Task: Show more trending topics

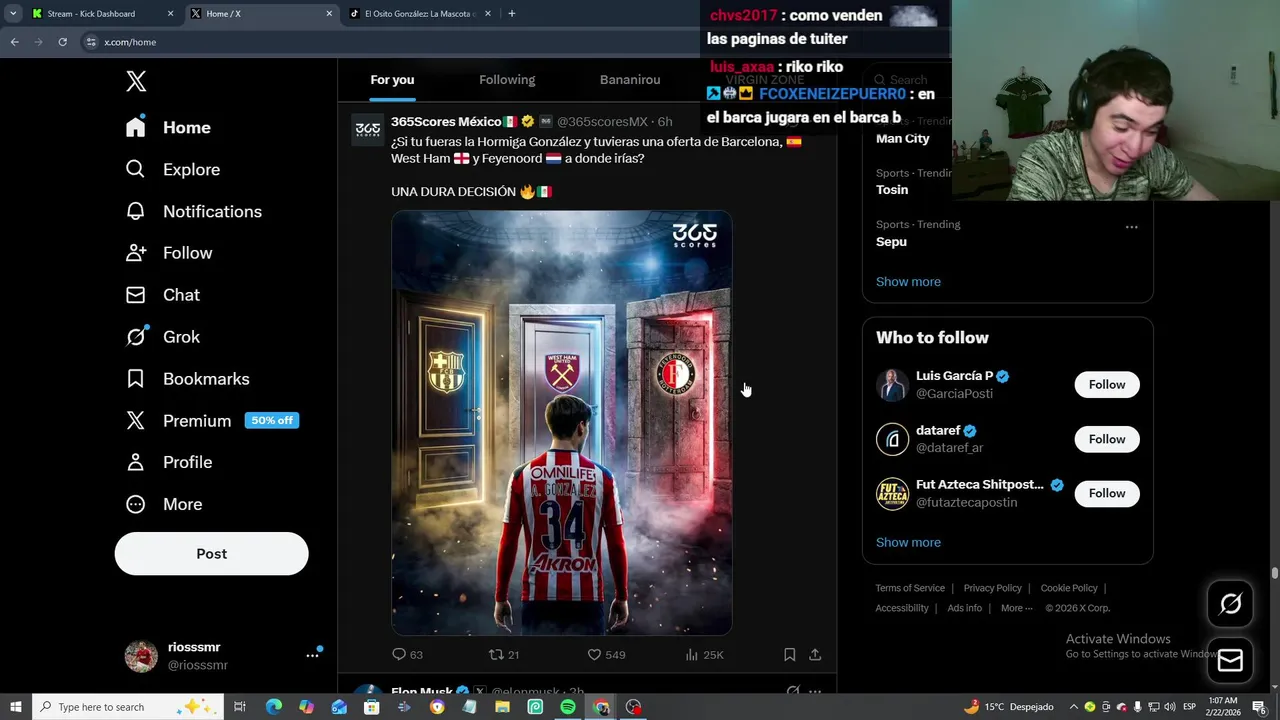Action: click(x=908, y=282)
